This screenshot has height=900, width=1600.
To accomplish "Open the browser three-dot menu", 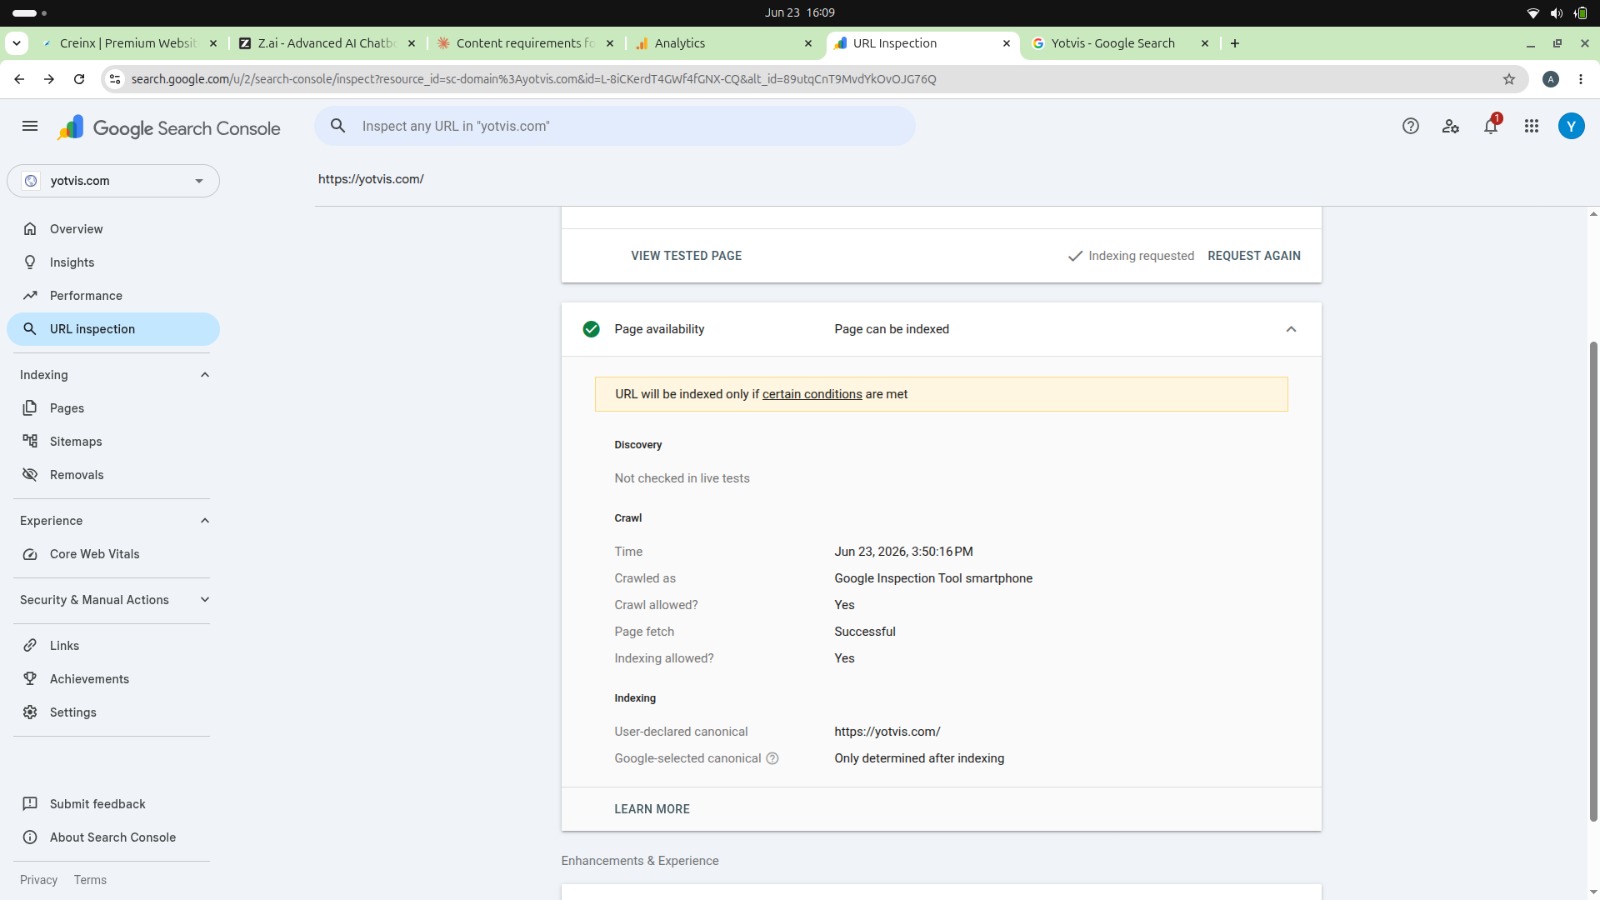I will [1580, 79].
